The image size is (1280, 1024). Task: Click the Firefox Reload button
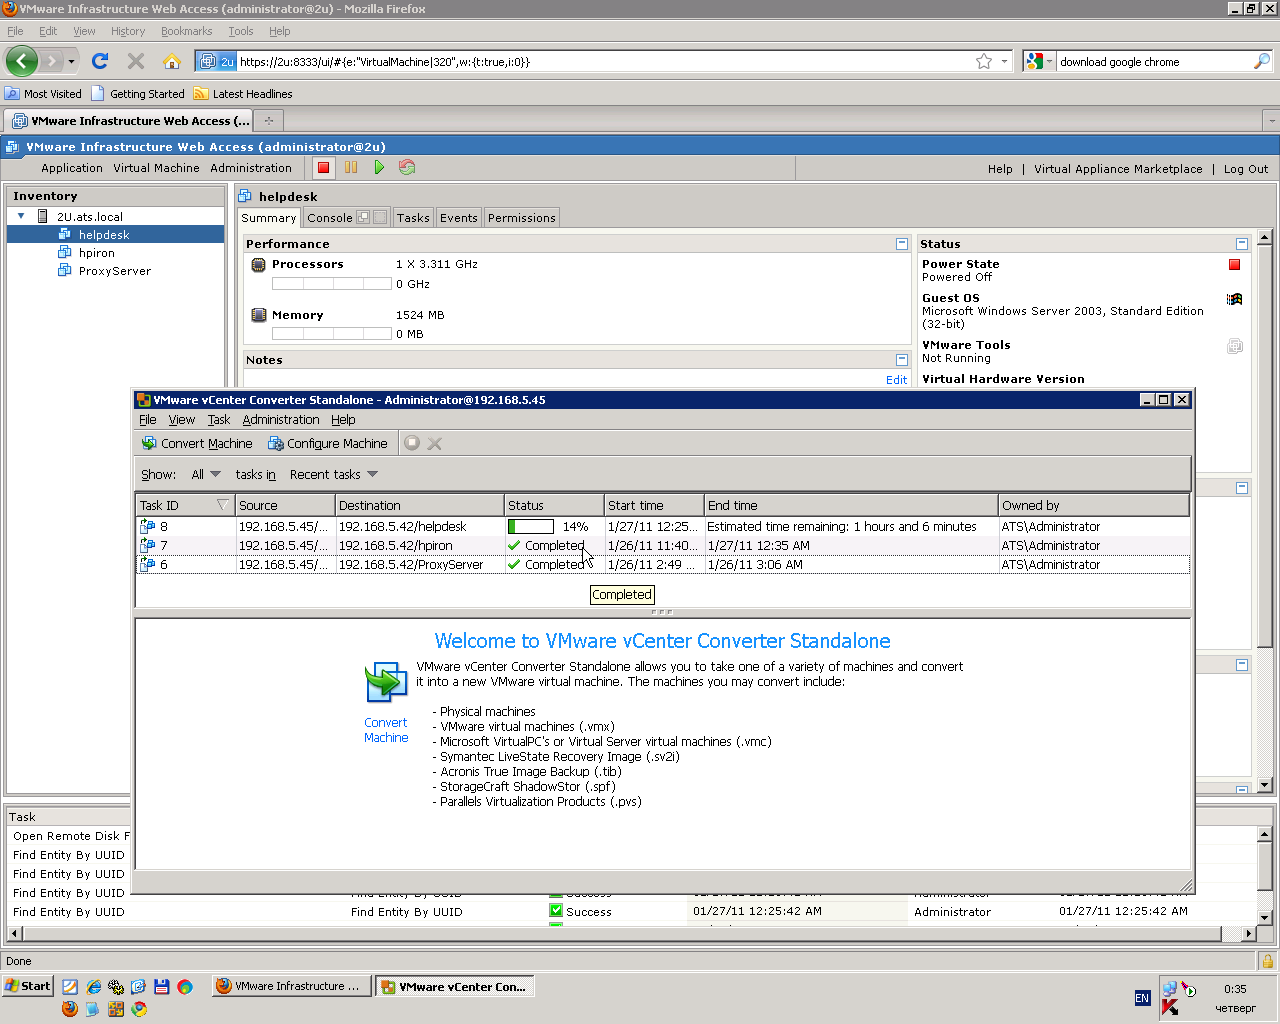(x=100, y=61)
